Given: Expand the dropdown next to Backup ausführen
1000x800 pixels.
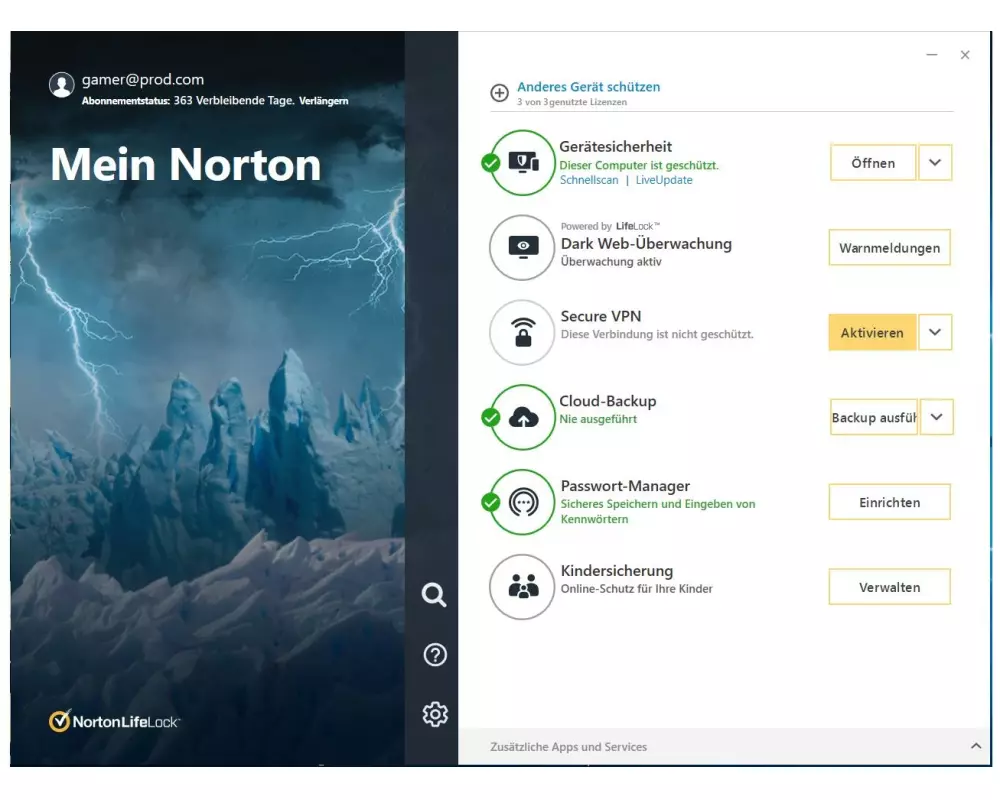Looking at the screenshot, I should [x=936, y=418].
